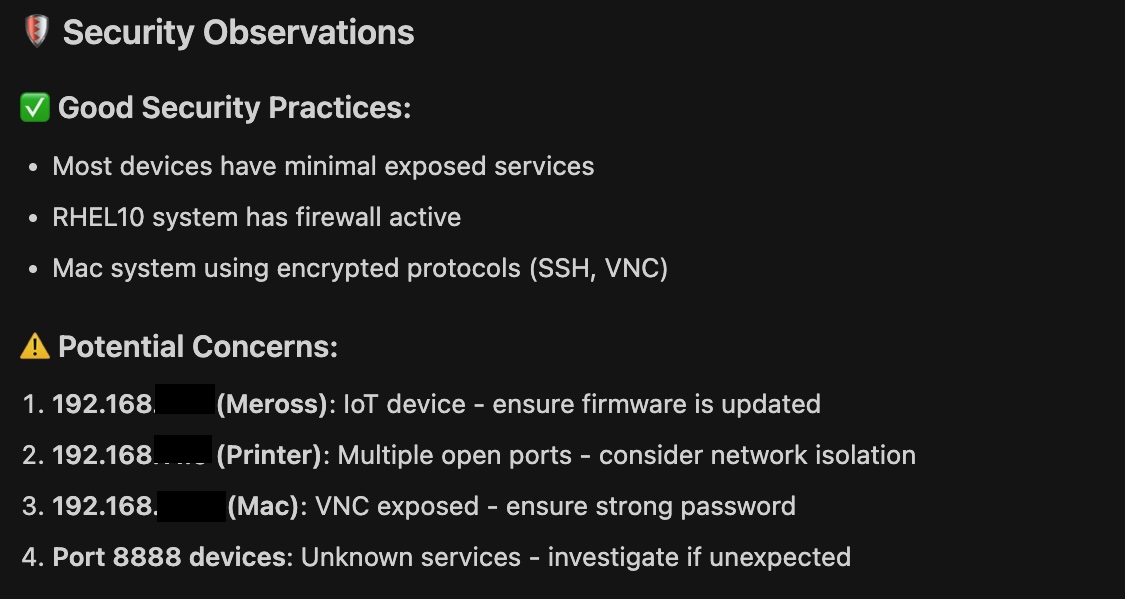Click the redacted box in the Meross address
The image size is (1125, 599).
185,399
